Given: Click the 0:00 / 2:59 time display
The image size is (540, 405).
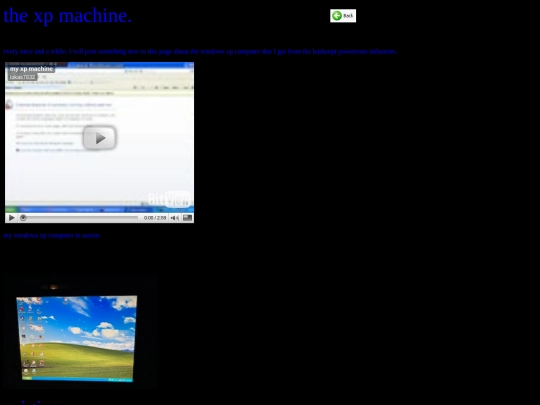Looking at the screenshot, I should click(155, 218).
